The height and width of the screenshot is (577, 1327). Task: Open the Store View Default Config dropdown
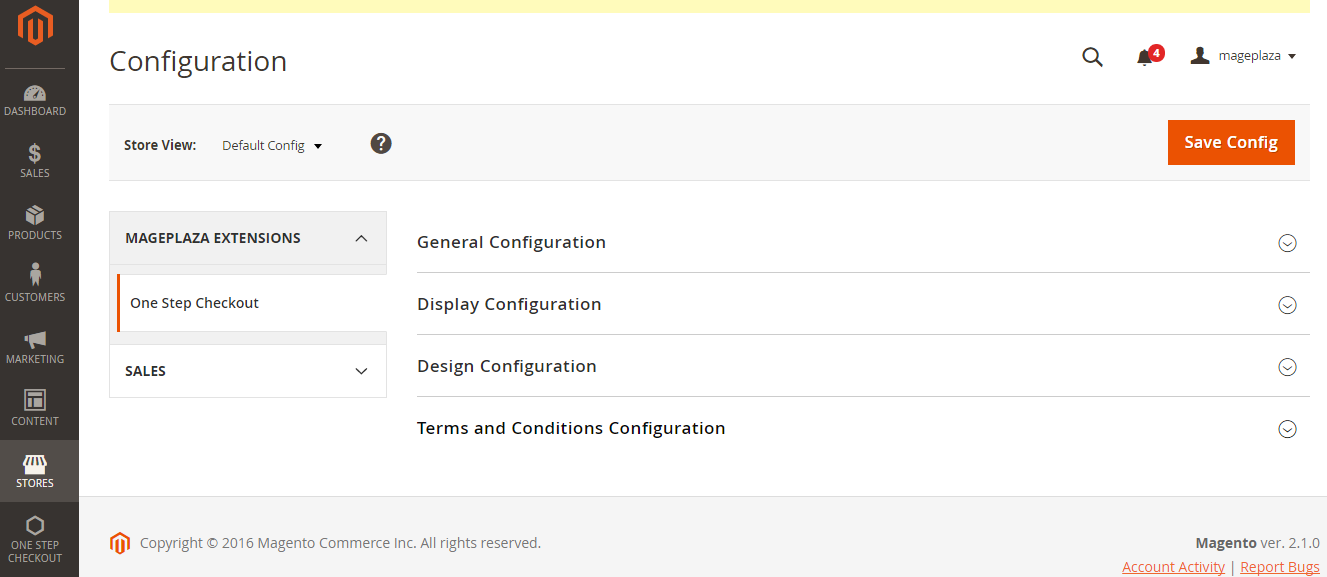[272, 146]
